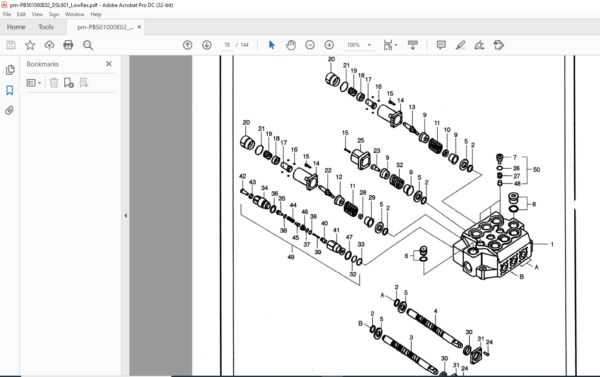Zoom in with the plus circle button
The image size is (600, 377).
pos(329,45)
